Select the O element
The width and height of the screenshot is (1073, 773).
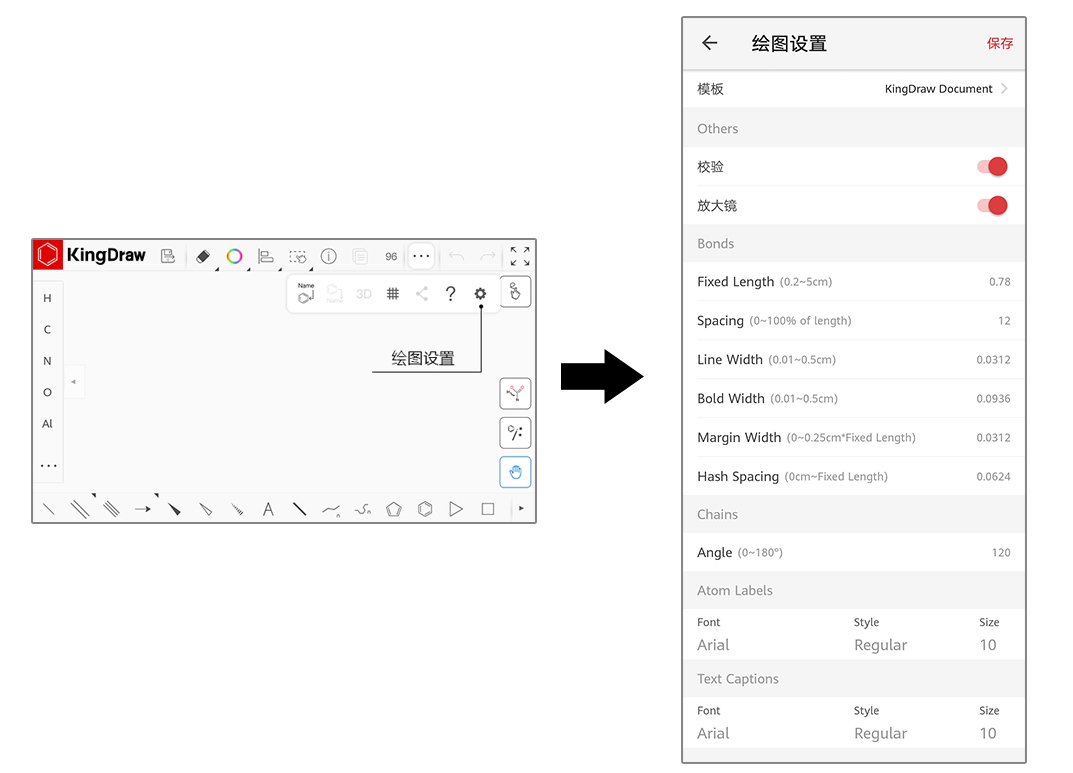47,393
